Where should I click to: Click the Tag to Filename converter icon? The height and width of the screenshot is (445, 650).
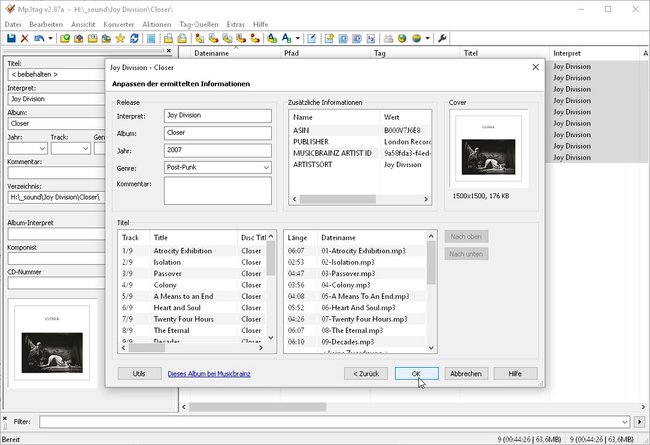click(x=199, y=39)
